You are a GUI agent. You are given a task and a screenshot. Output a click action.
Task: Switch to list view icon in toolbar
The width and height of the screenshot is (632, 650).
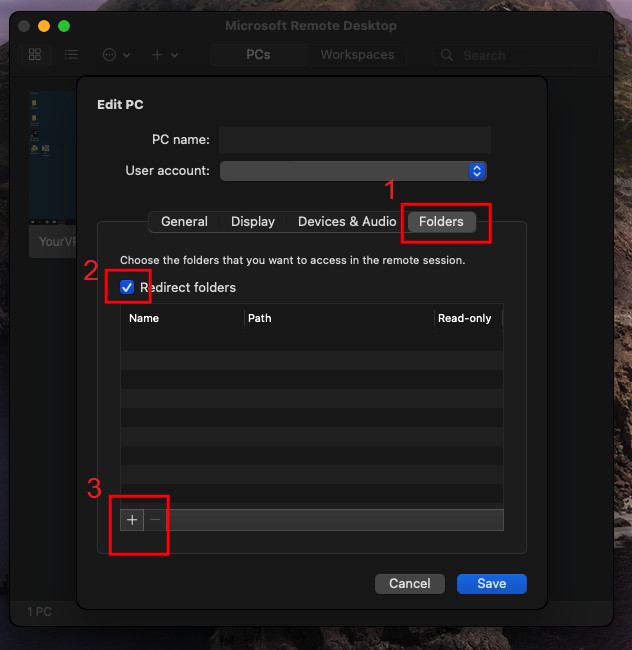point(71,54)
